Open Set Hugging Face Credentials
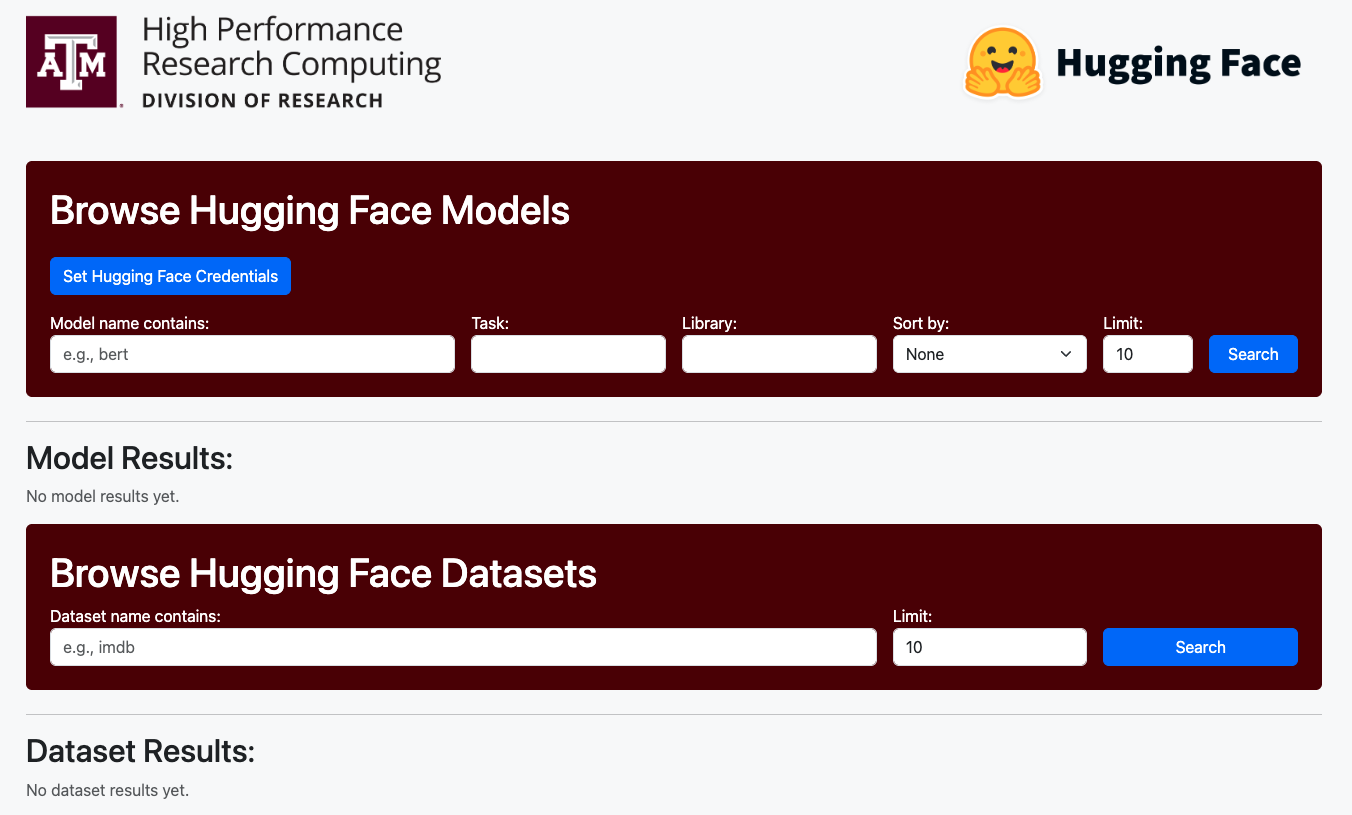This screenshot has height=815, width=1352. point(170,276)
